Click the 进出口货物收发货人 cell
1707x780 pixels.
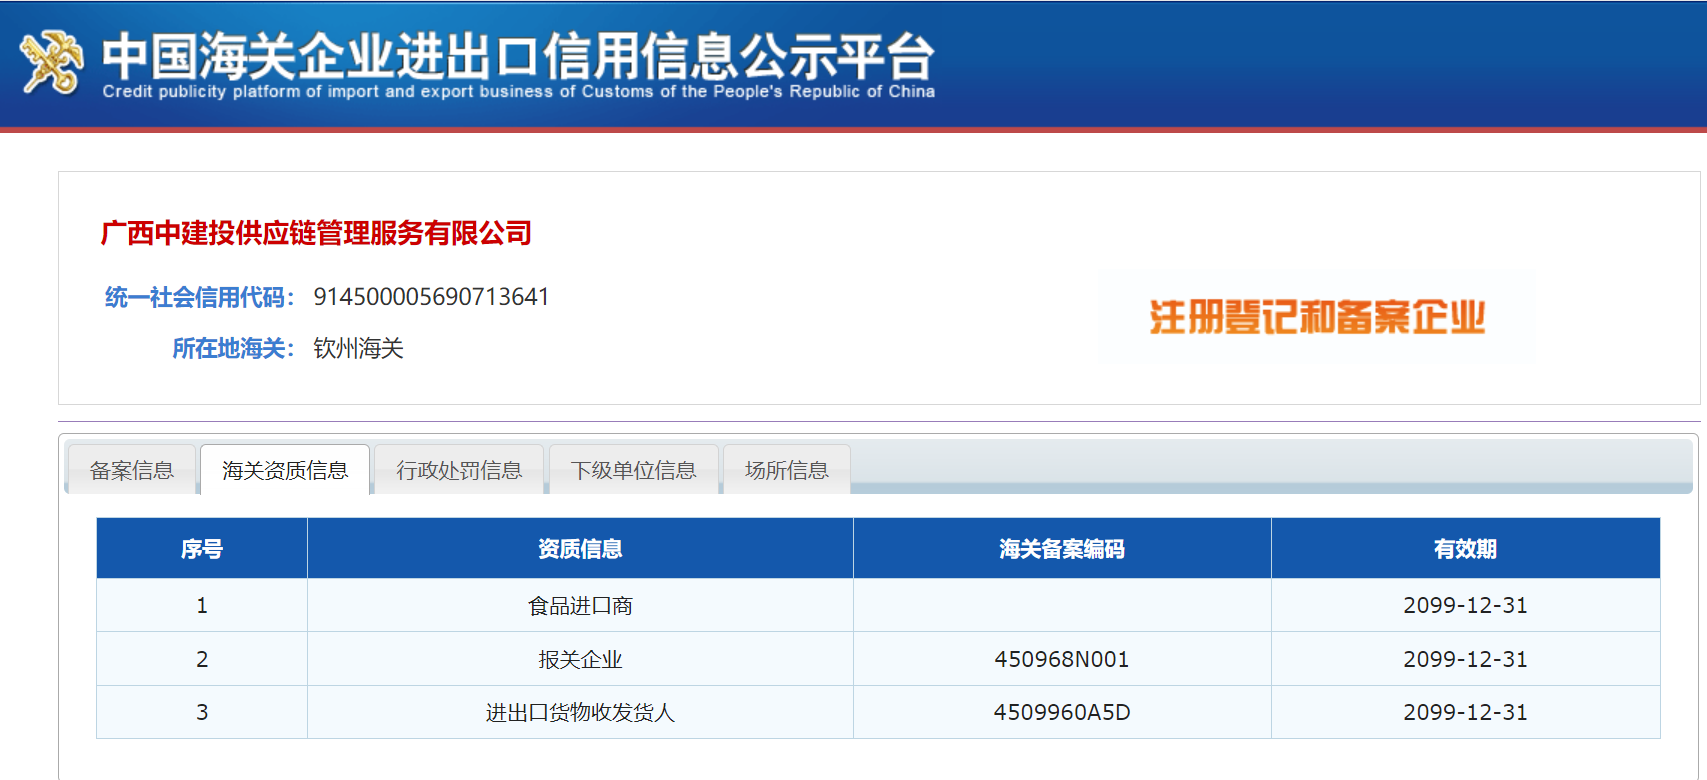[580, 712]
